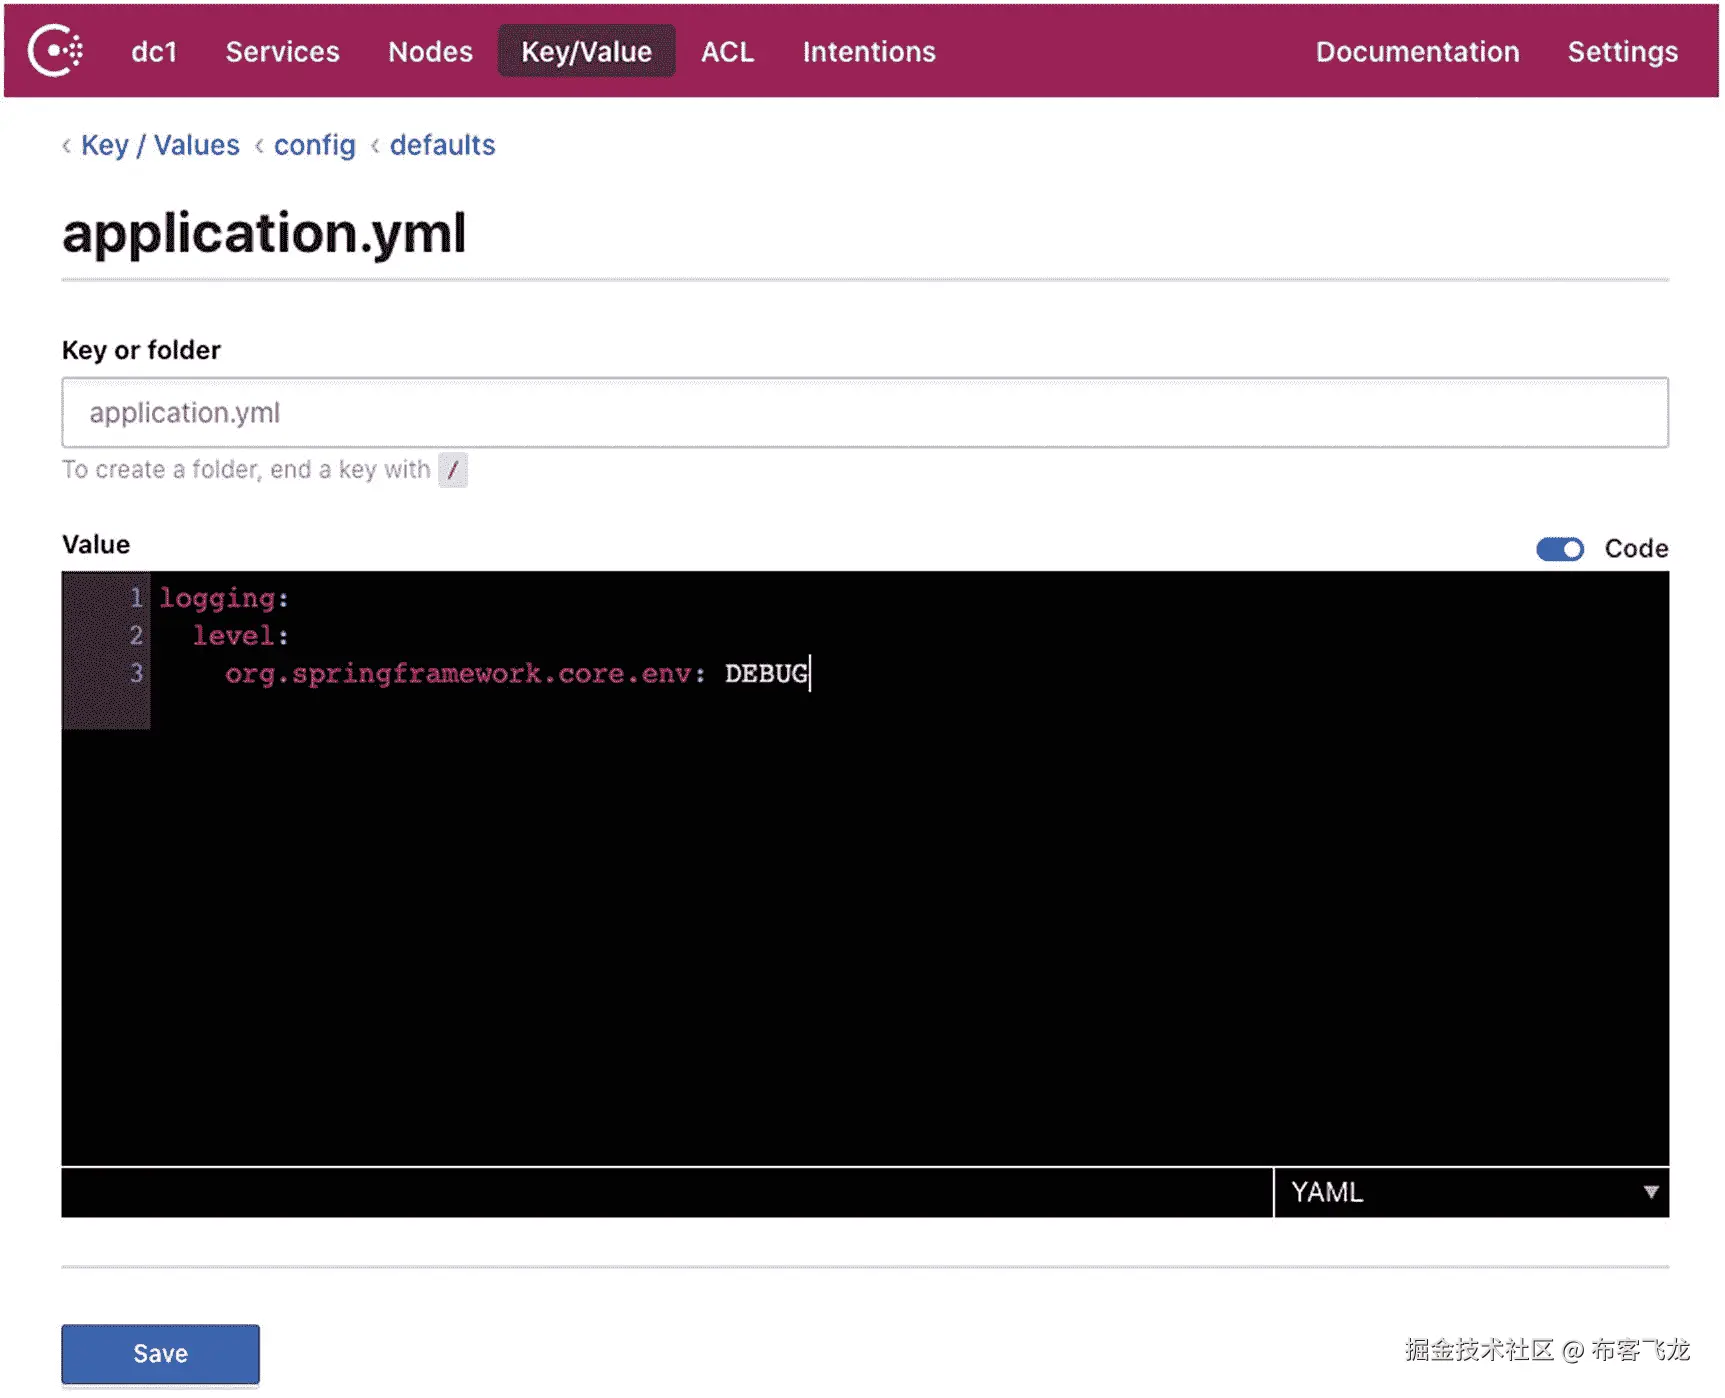This screenshot has width=1725, height=1398.
Task: Click the DEBUG value in editor
Action: coord(766,674)
